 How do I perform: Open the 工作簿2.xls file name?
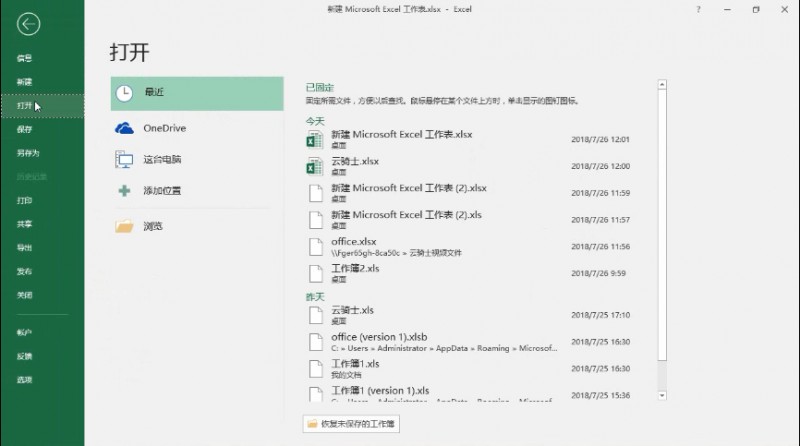pos(355,268)
